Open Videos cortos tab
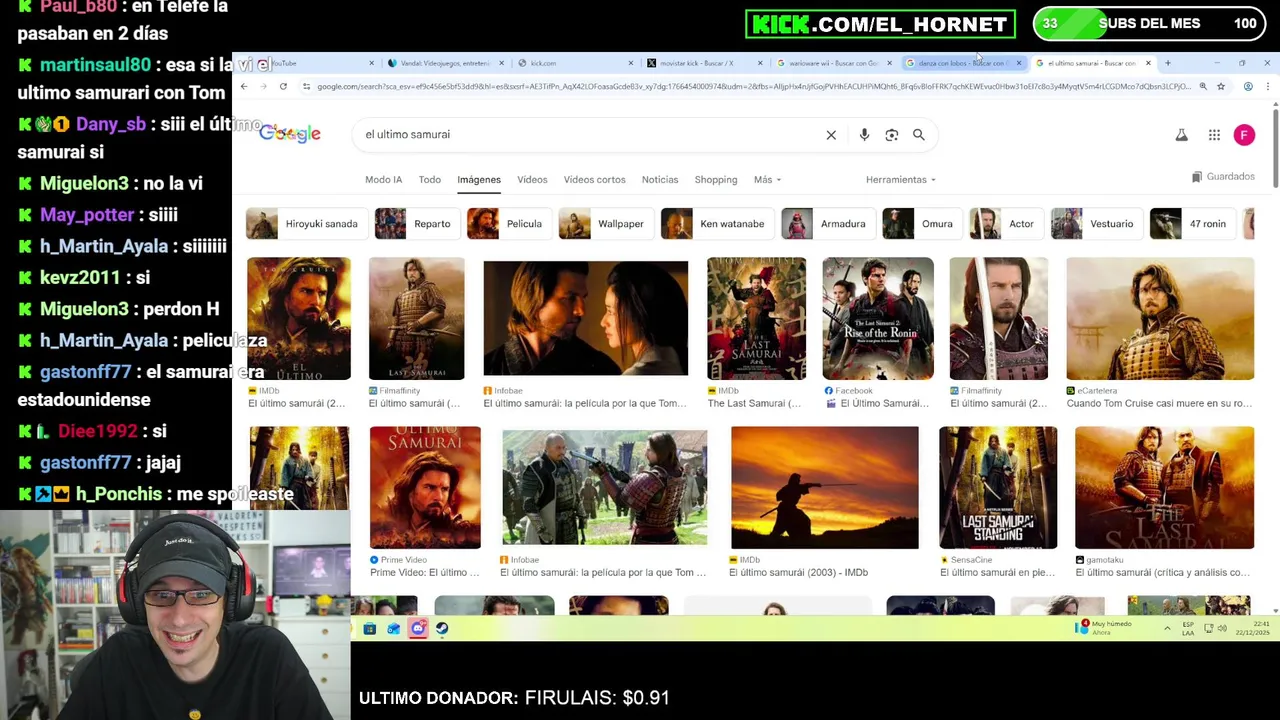The width and height of the screenshot is (1280, 720). (595, 180)
